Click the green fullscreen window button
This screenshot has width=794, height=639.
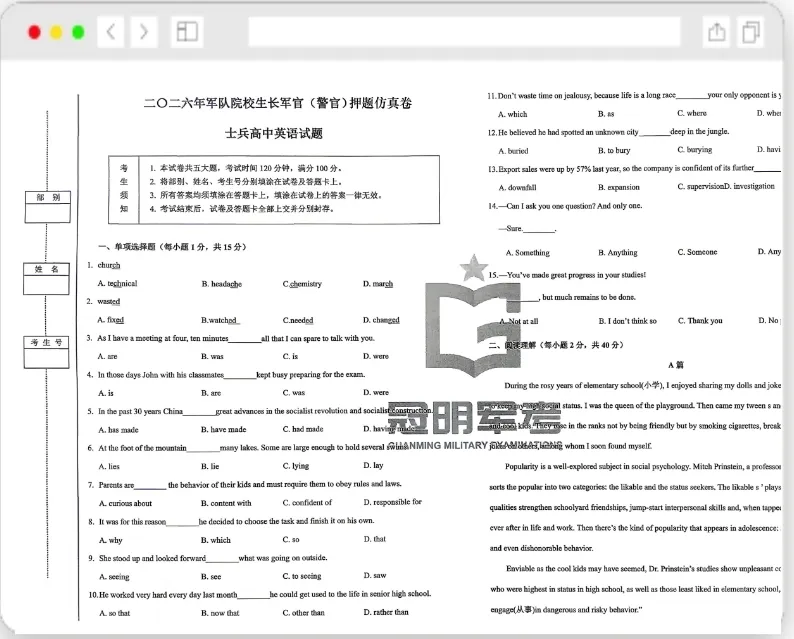(78, 32)
